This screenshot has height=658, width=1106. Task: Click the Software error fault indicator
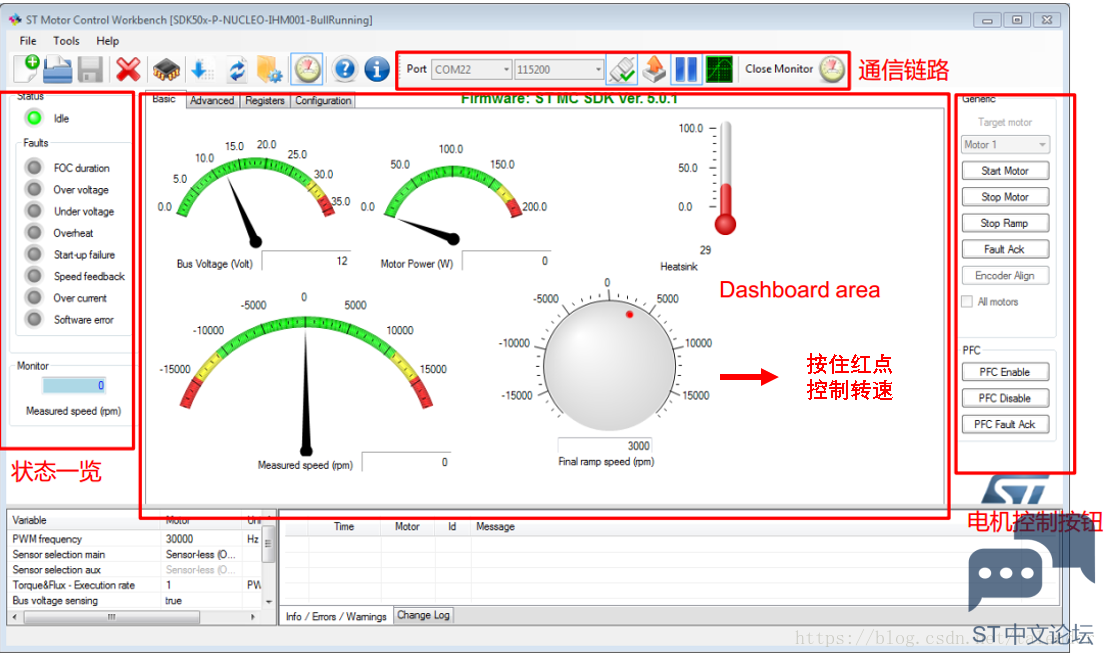coord(34,319)
